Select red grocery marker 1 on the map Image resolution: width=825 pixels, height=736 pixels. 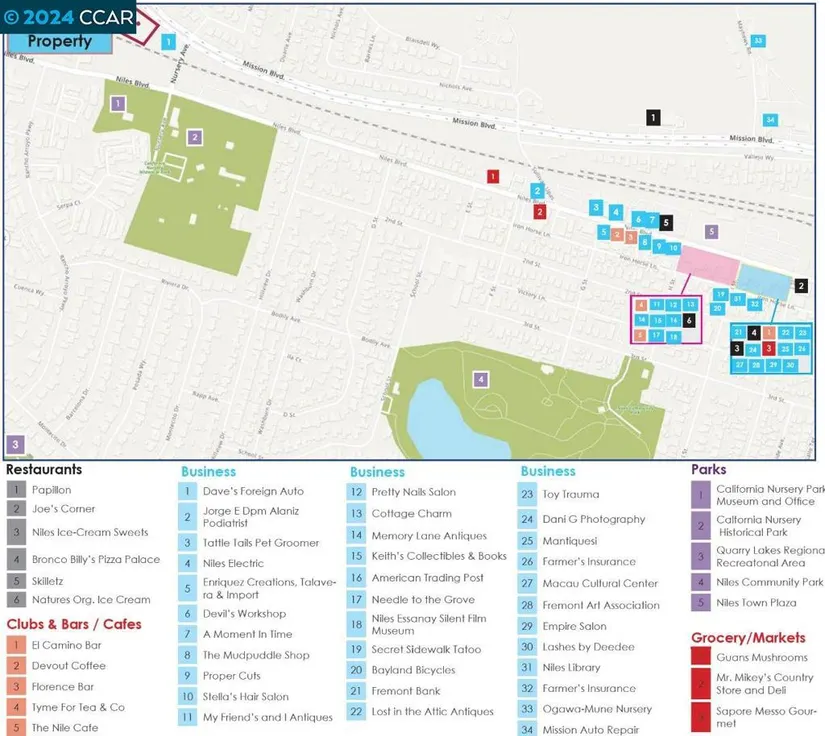point(492,177)
